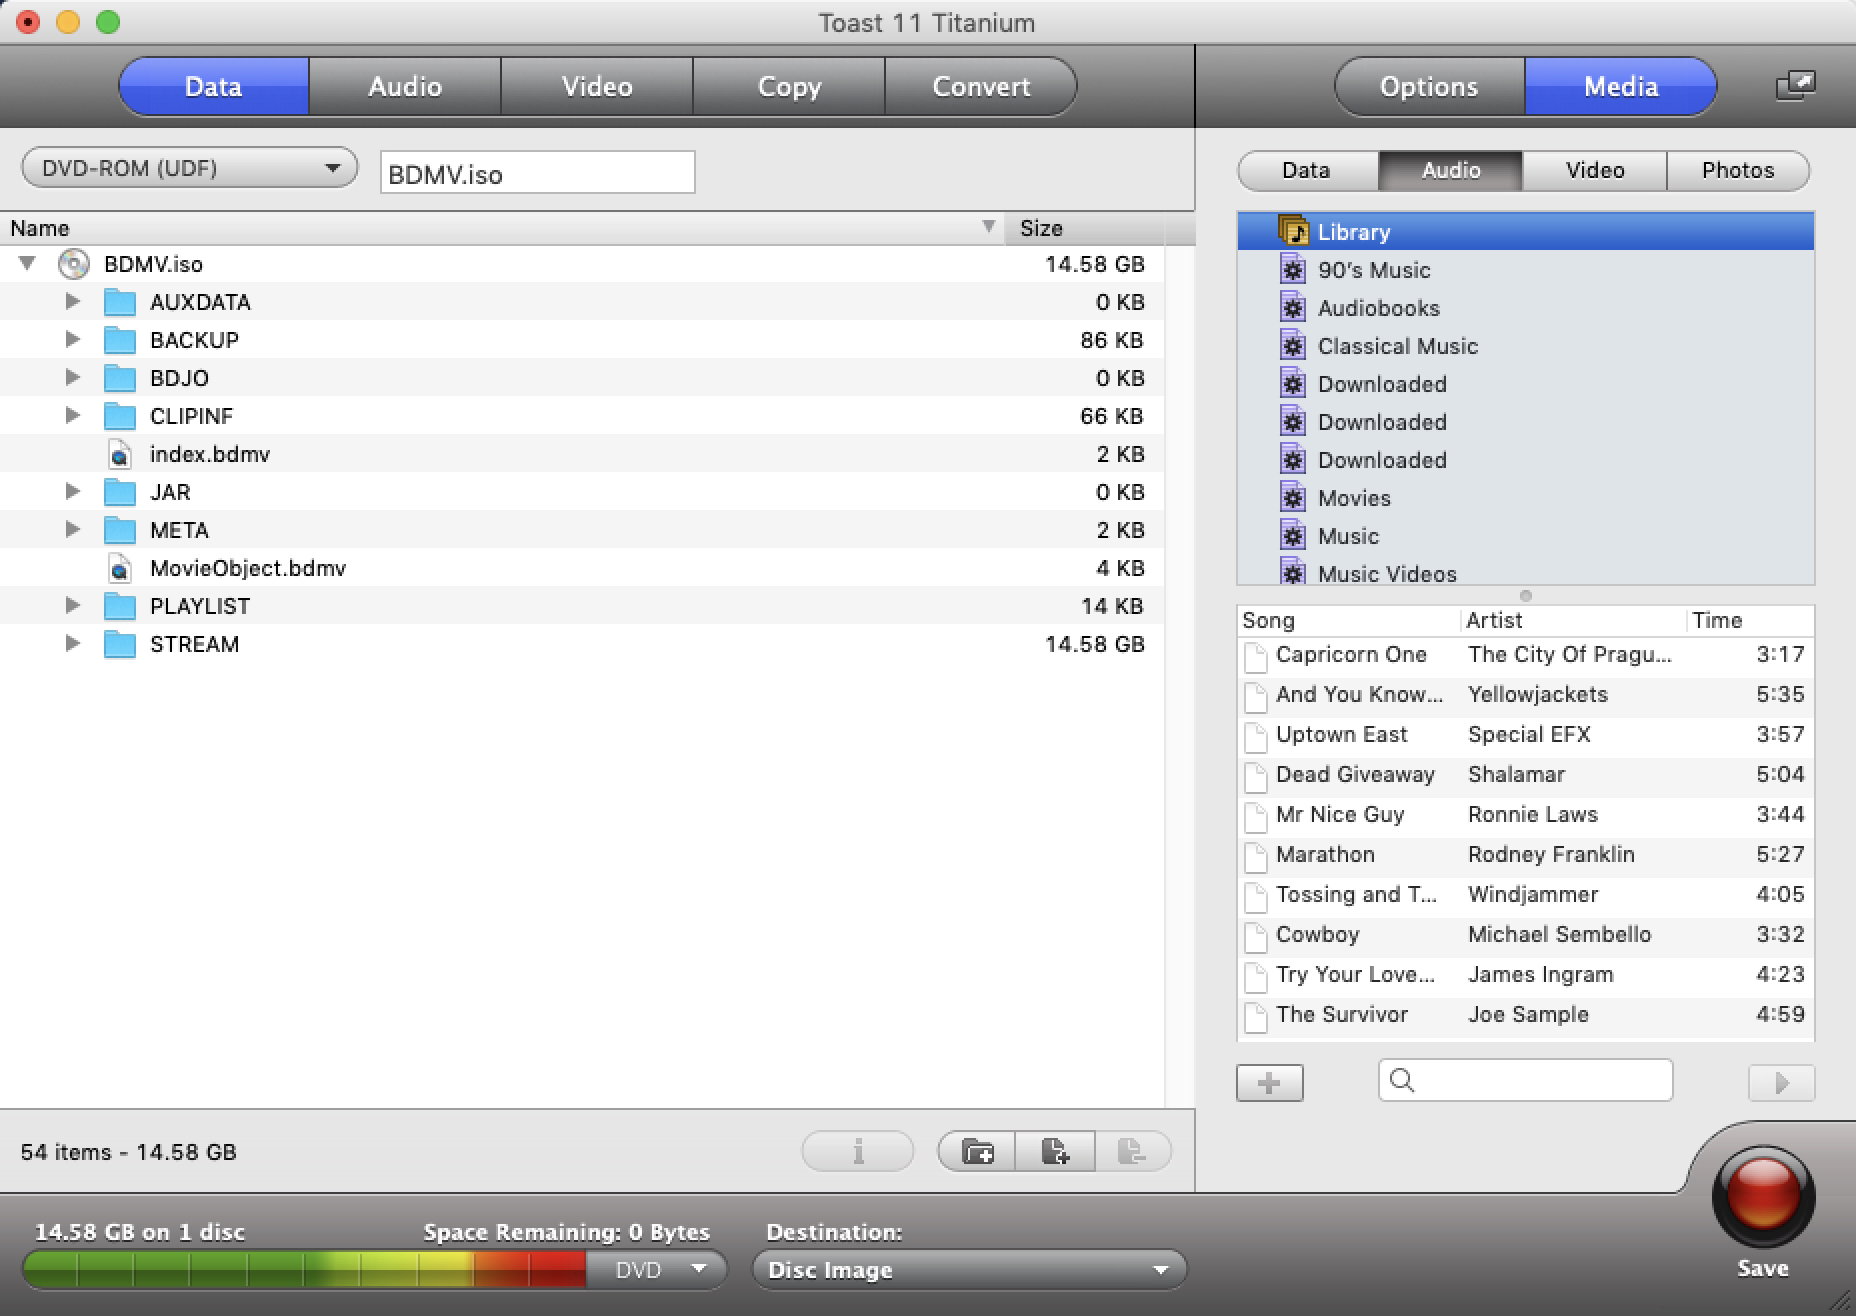Image resolution: width=1856 pixels, height=1316 pixels.
Task: Switch to the Copy project tab
Action: point(789,86)
